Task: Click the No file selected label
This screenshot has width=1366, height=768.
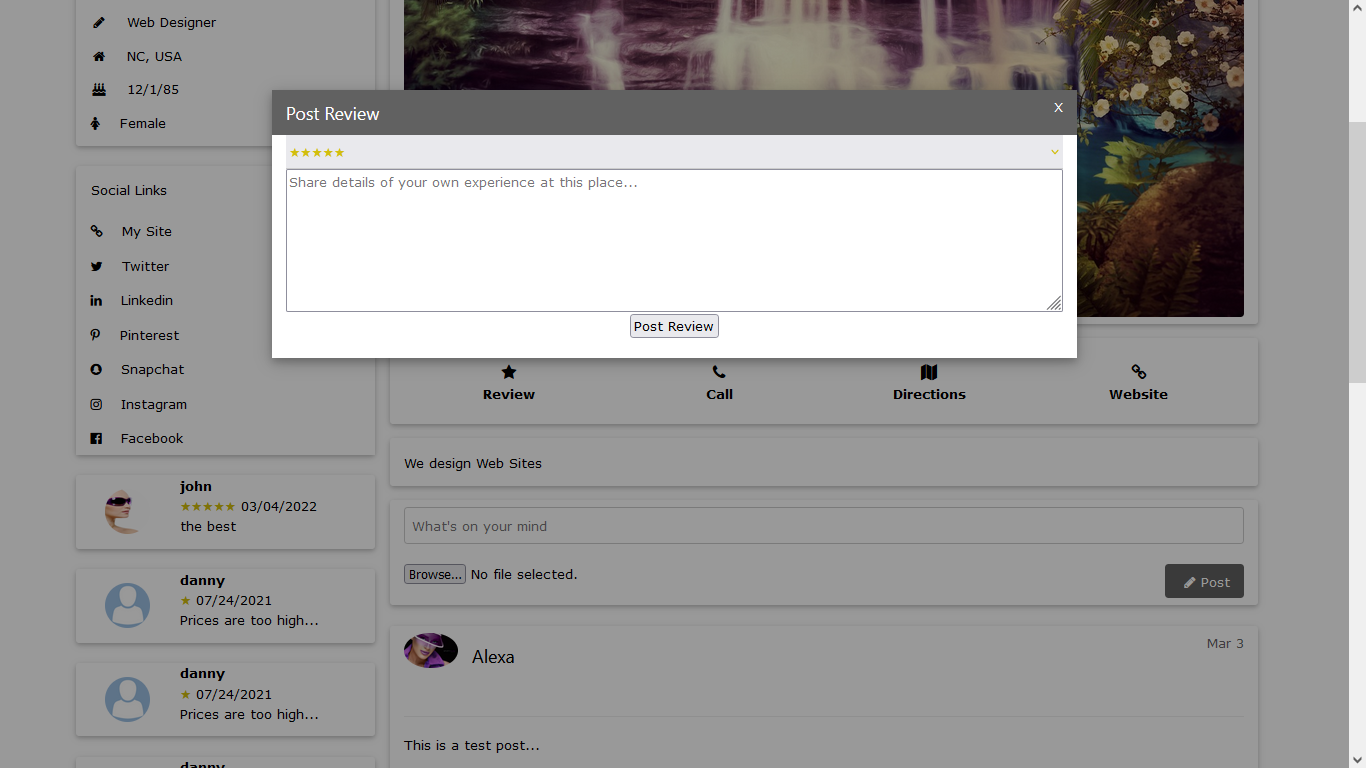Action: click(524, 574)
